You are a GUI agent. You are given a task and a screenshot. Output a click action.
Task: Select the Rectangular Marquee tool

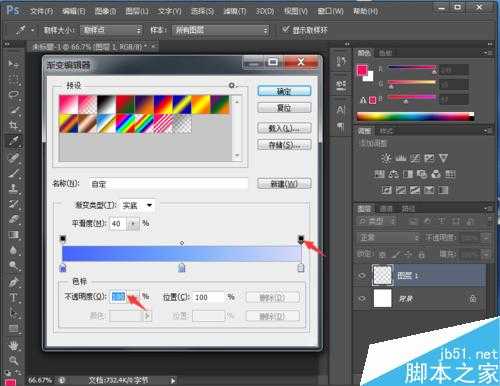(x=13, y=79)
